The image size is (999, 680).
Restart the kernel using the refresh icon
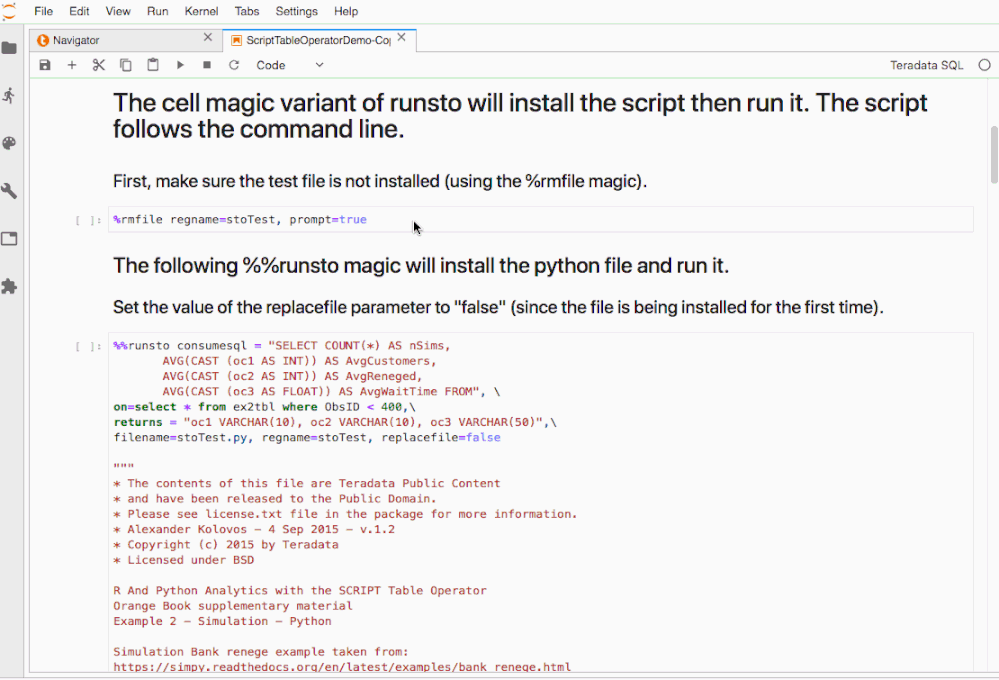pyautogui.click(x=234, y=65)
